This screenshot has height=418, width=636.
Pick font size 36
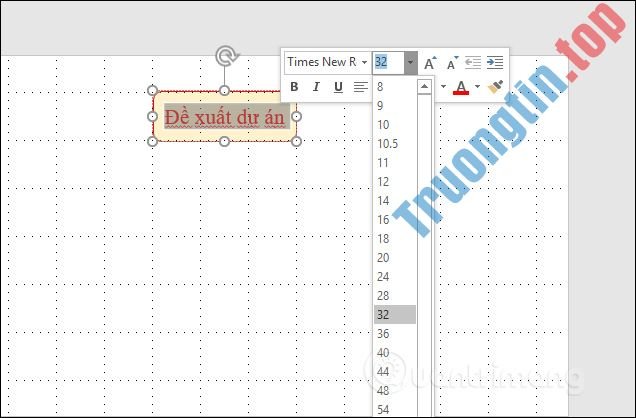[x=395, y=334]
